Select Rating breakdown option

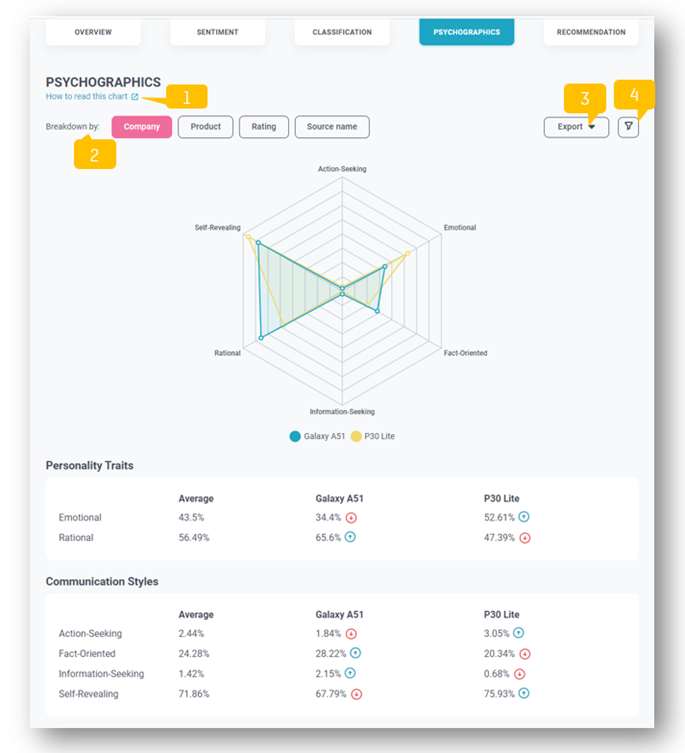pos(264,127)
